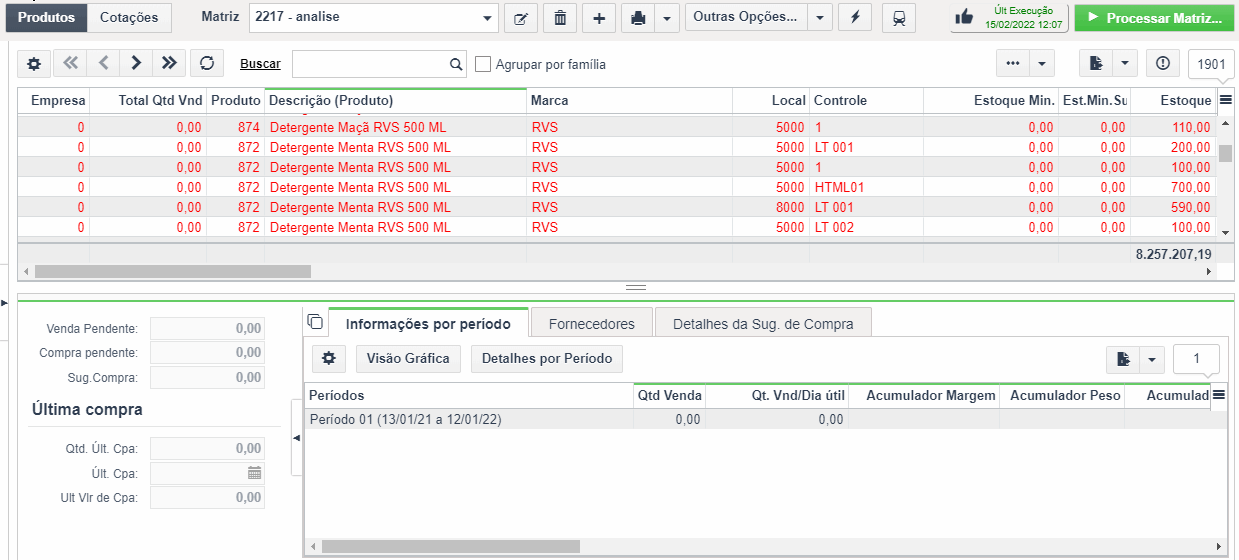Open export dropdown arrow in period panel

point(1153,359)
